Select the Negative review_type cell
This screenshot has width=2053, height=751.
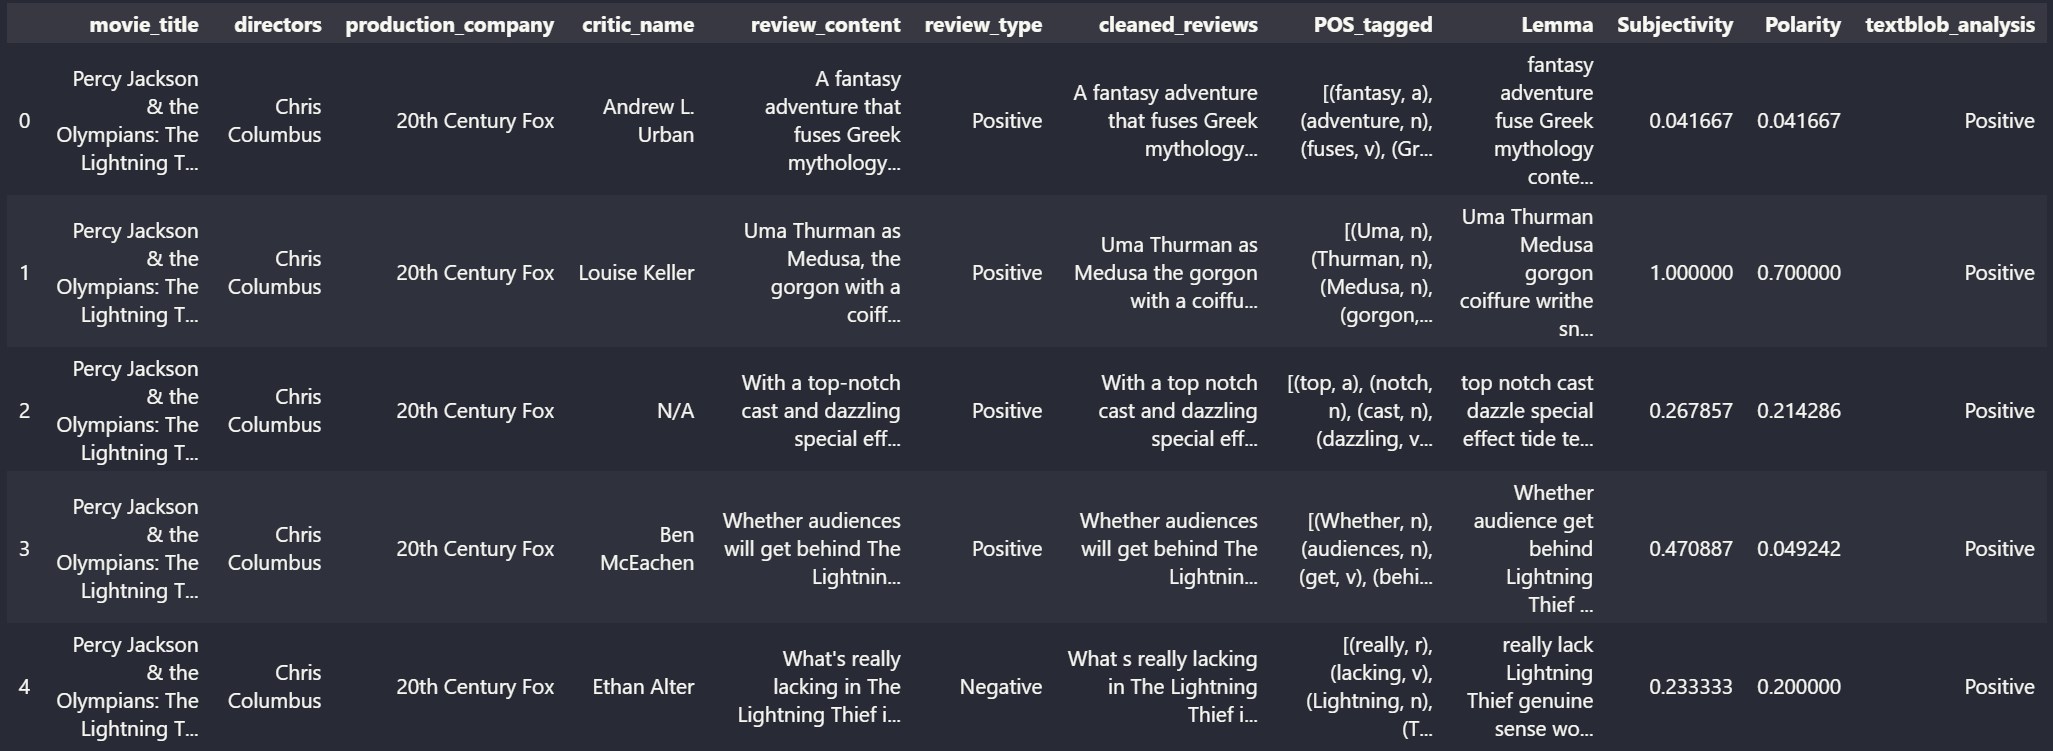[1000, 687]
